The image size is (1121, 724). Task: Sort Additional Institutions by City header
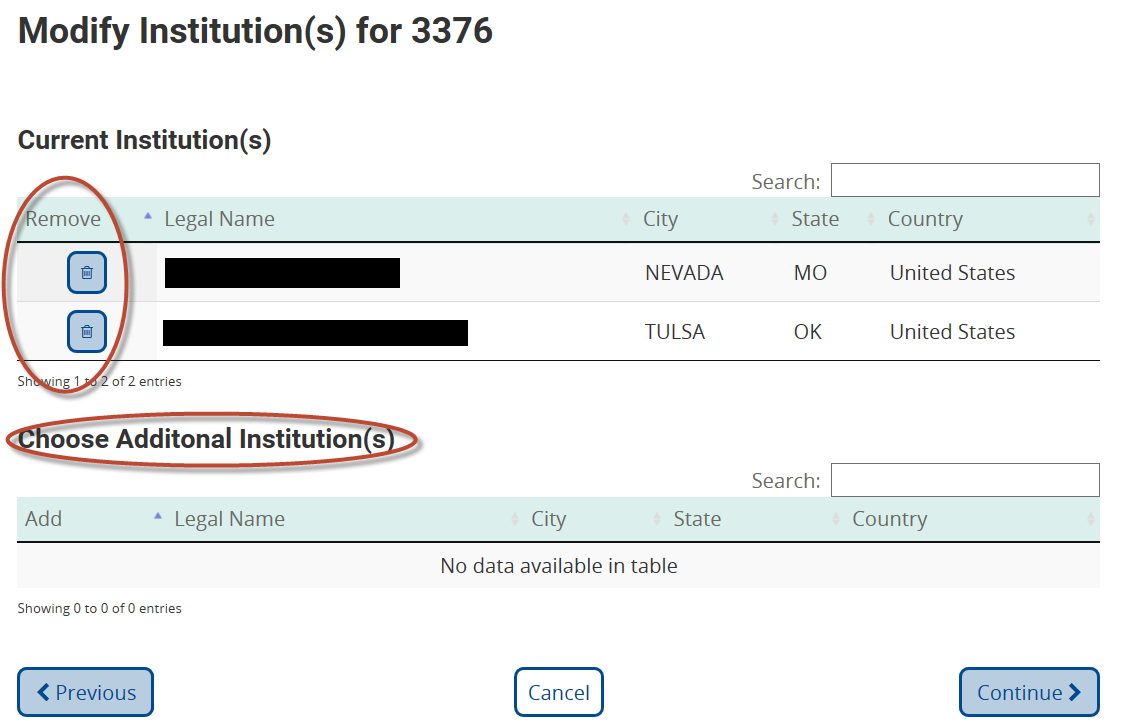[x=549, y=519]
